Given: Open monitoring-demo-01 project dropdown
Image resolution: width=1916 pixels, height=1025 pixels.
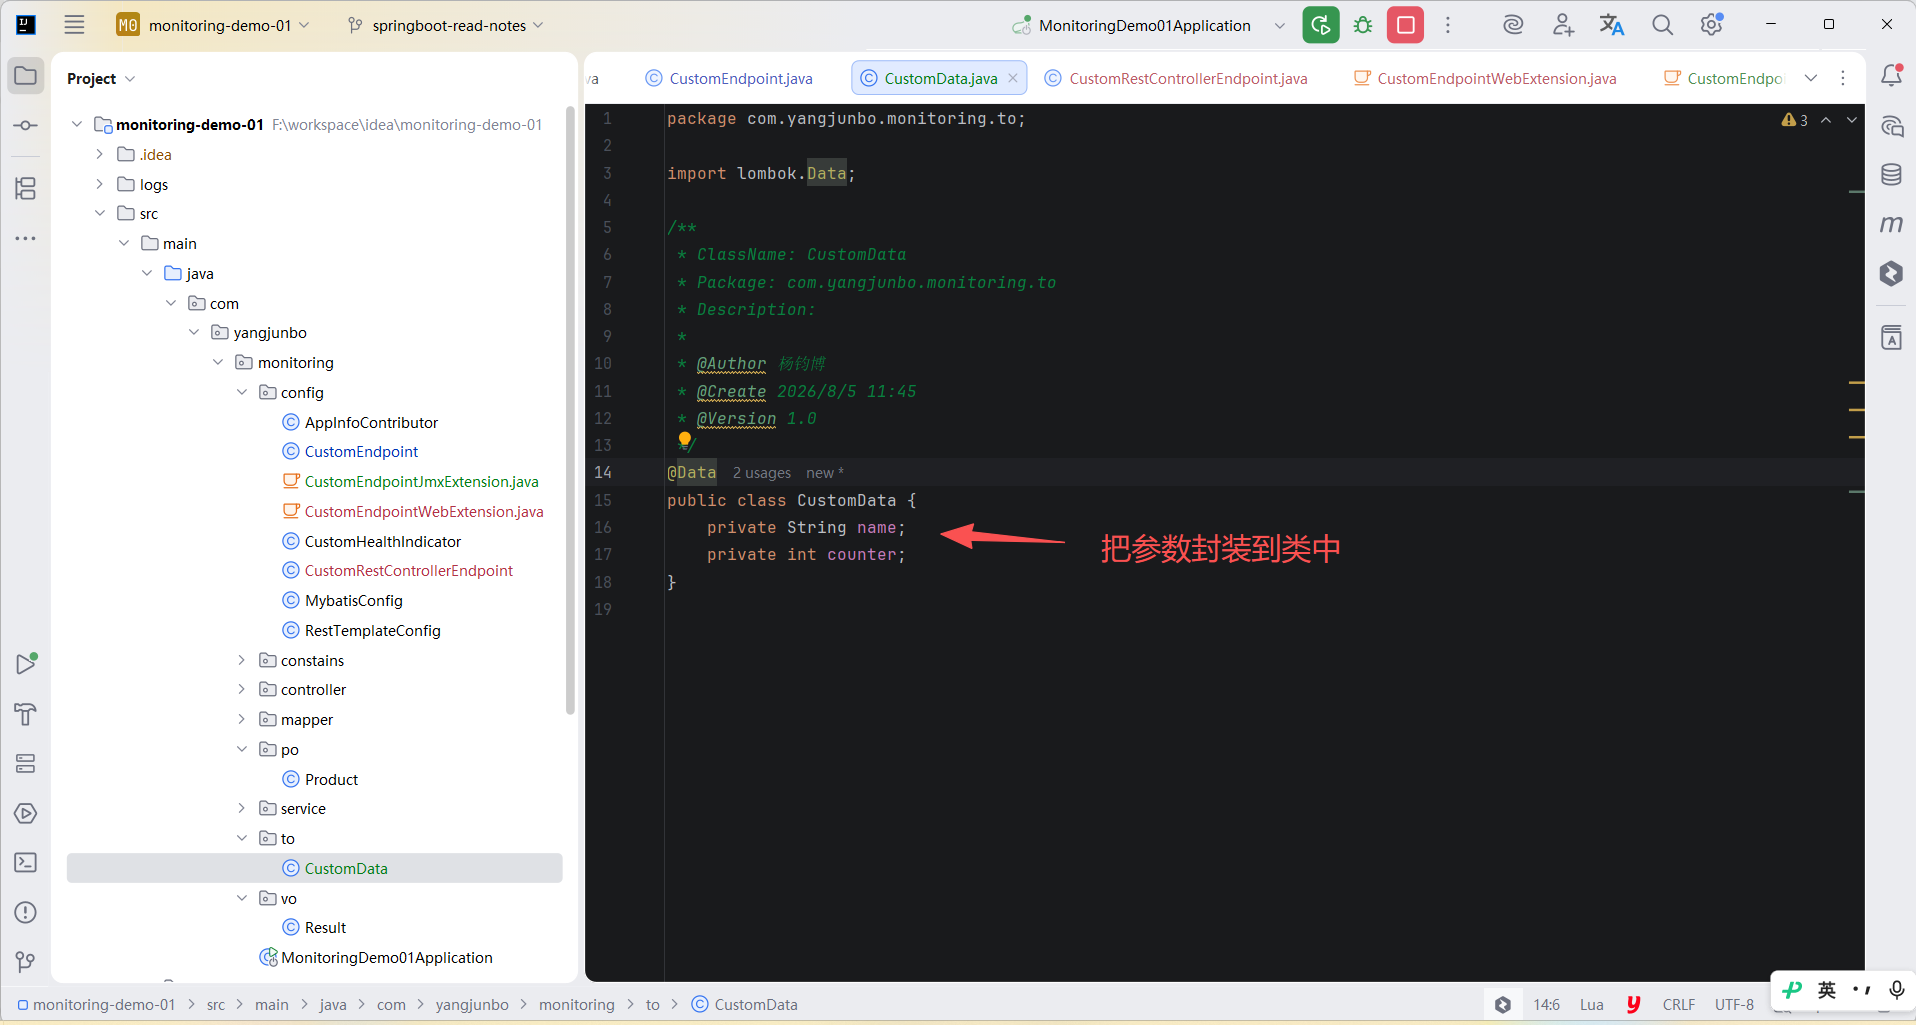Looking at the screenshot, I should [x=213, y=25].
